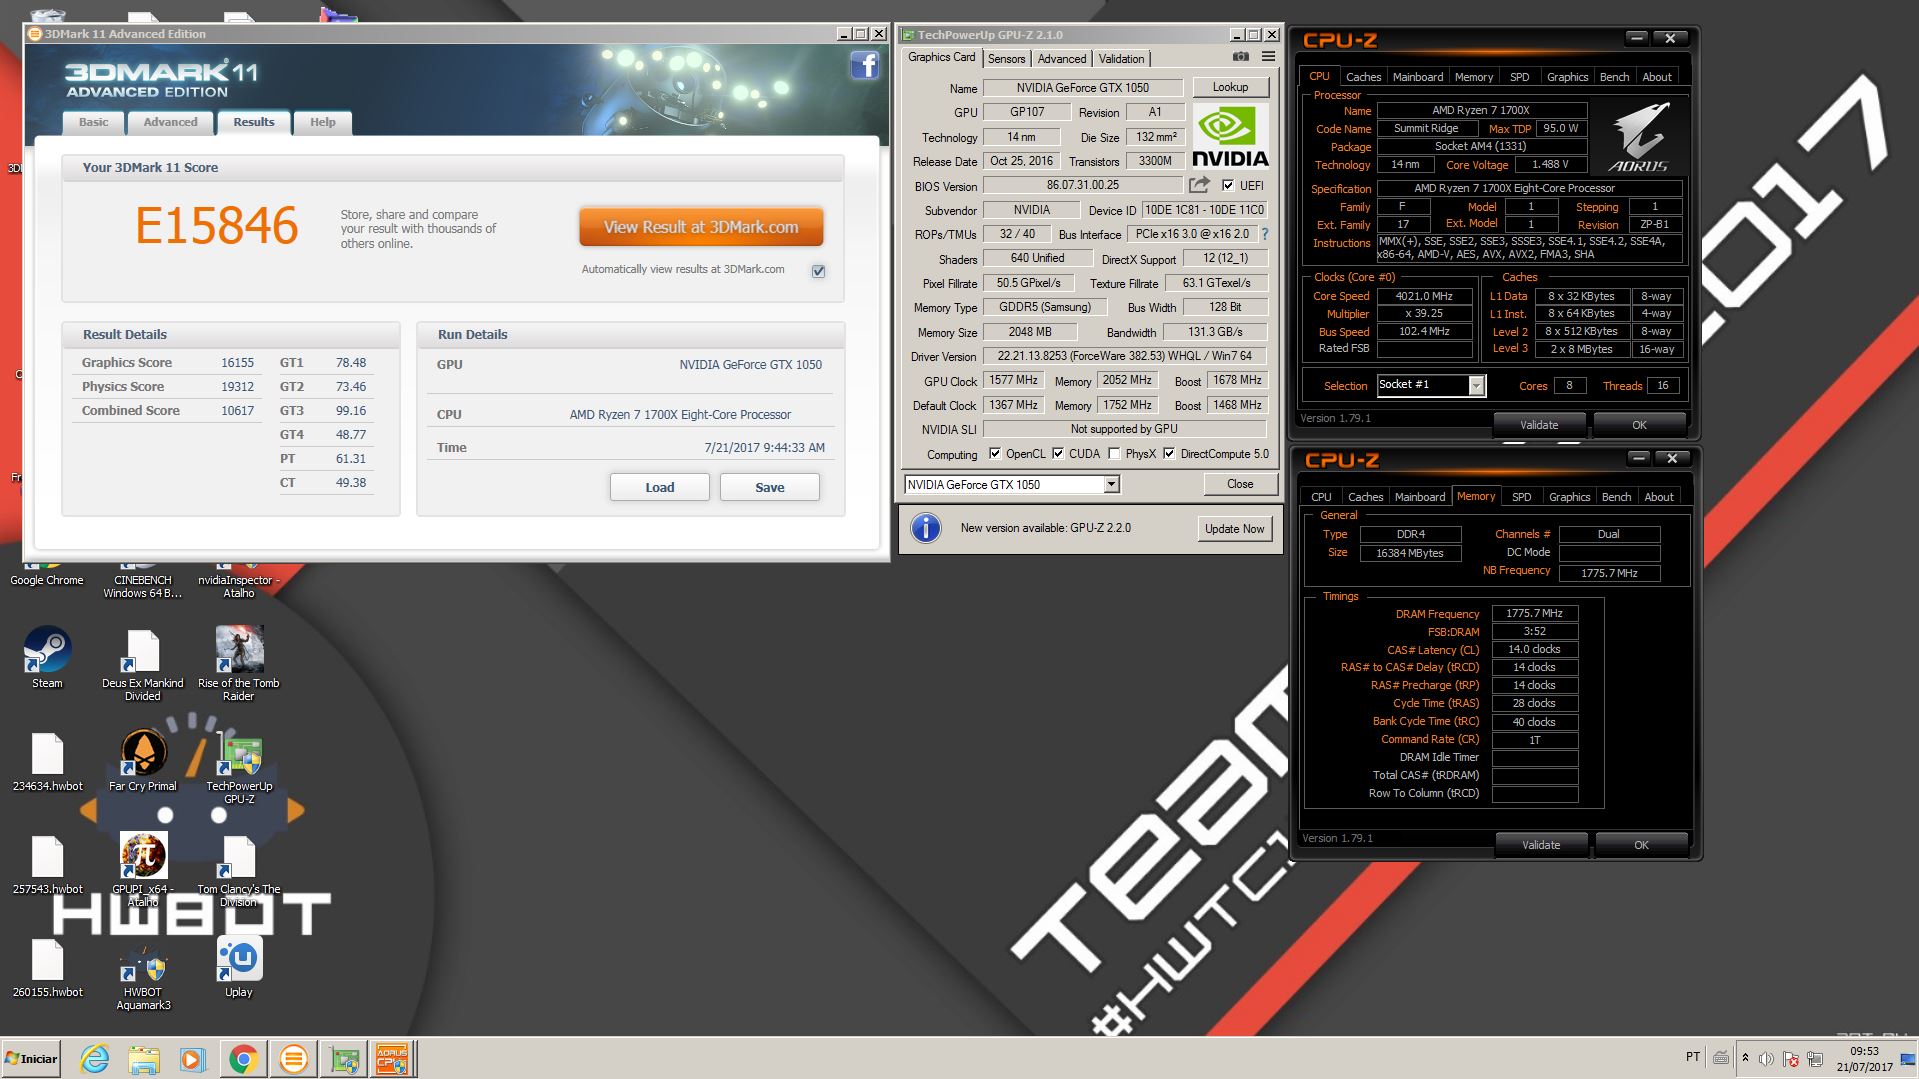Screen dimensions: 1919x1079
Task: Open Bench tab in upper CPU-Z window
Action: pyautogui.click(x=1614, y=77)
